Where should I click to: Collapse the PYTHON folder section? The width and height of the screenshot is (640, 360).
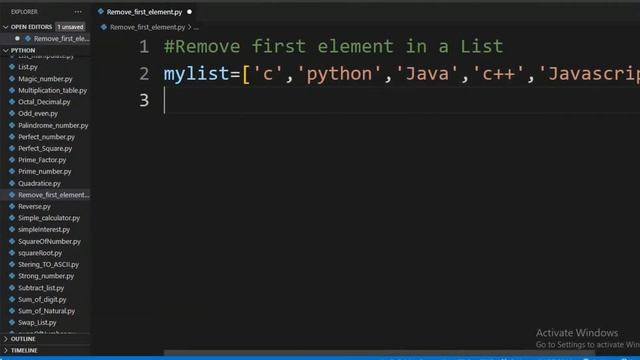tap(5, 50)
